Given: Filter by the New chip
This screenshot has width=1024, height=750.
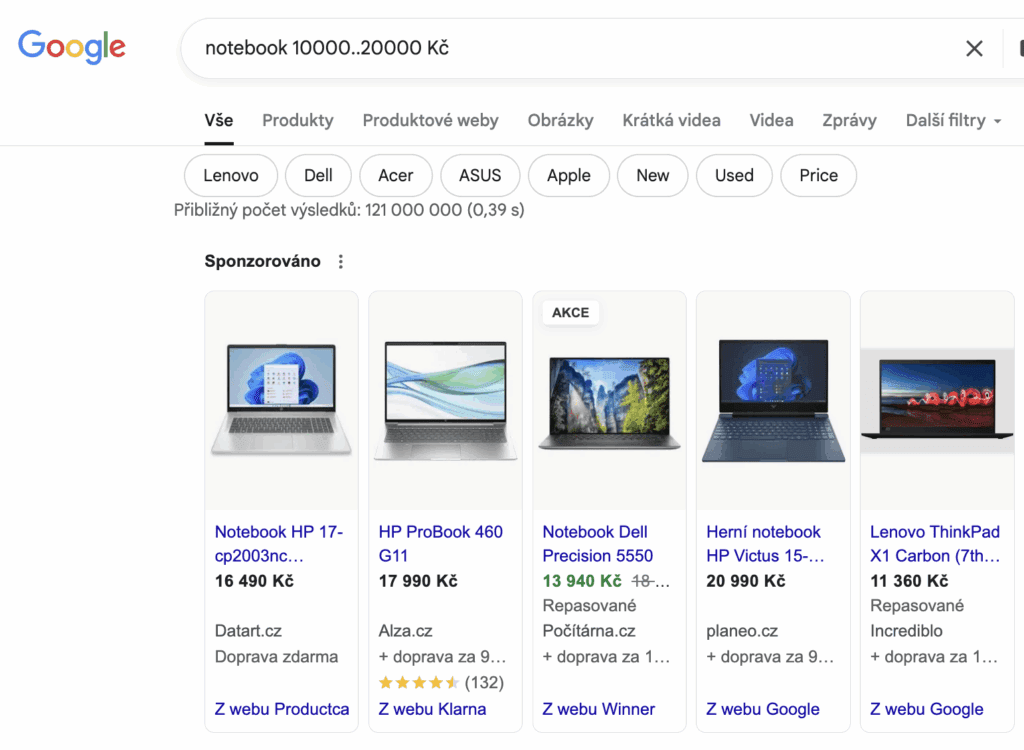Looking at the screenshot, I should (x=652, y=176).
